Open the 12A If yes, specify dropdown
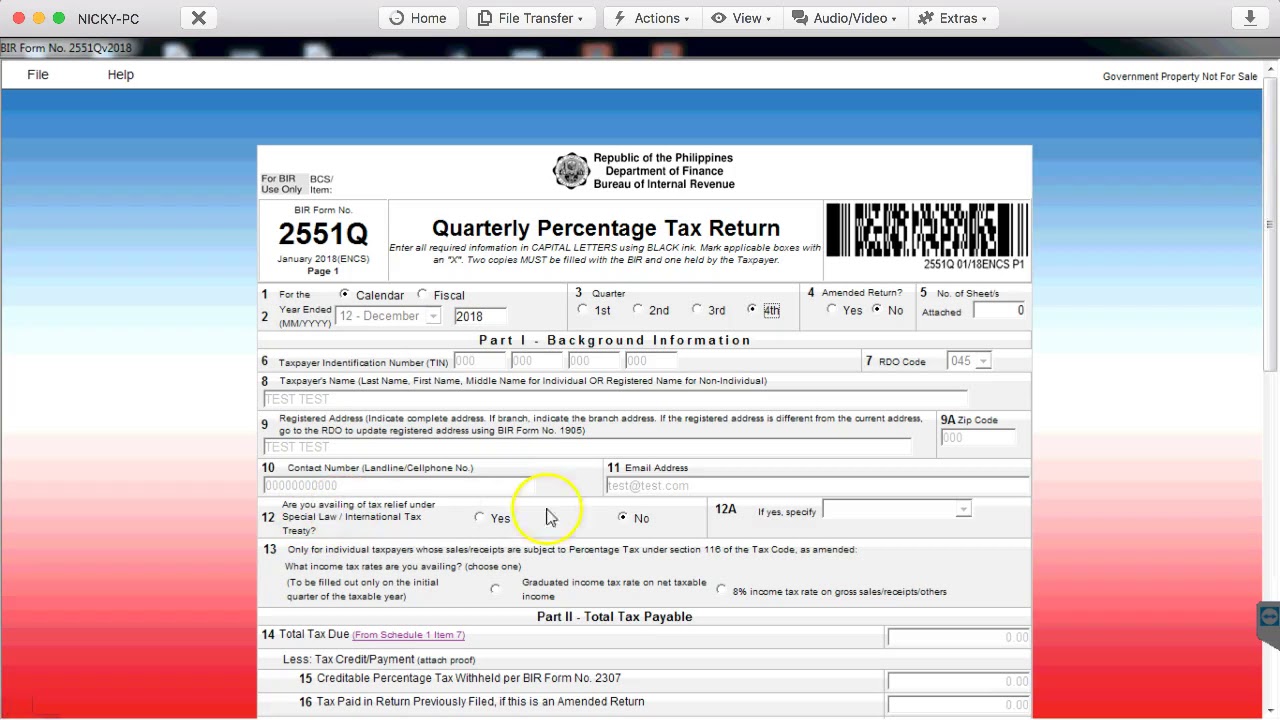1280x720 pixels. click(x=896, y=510)
